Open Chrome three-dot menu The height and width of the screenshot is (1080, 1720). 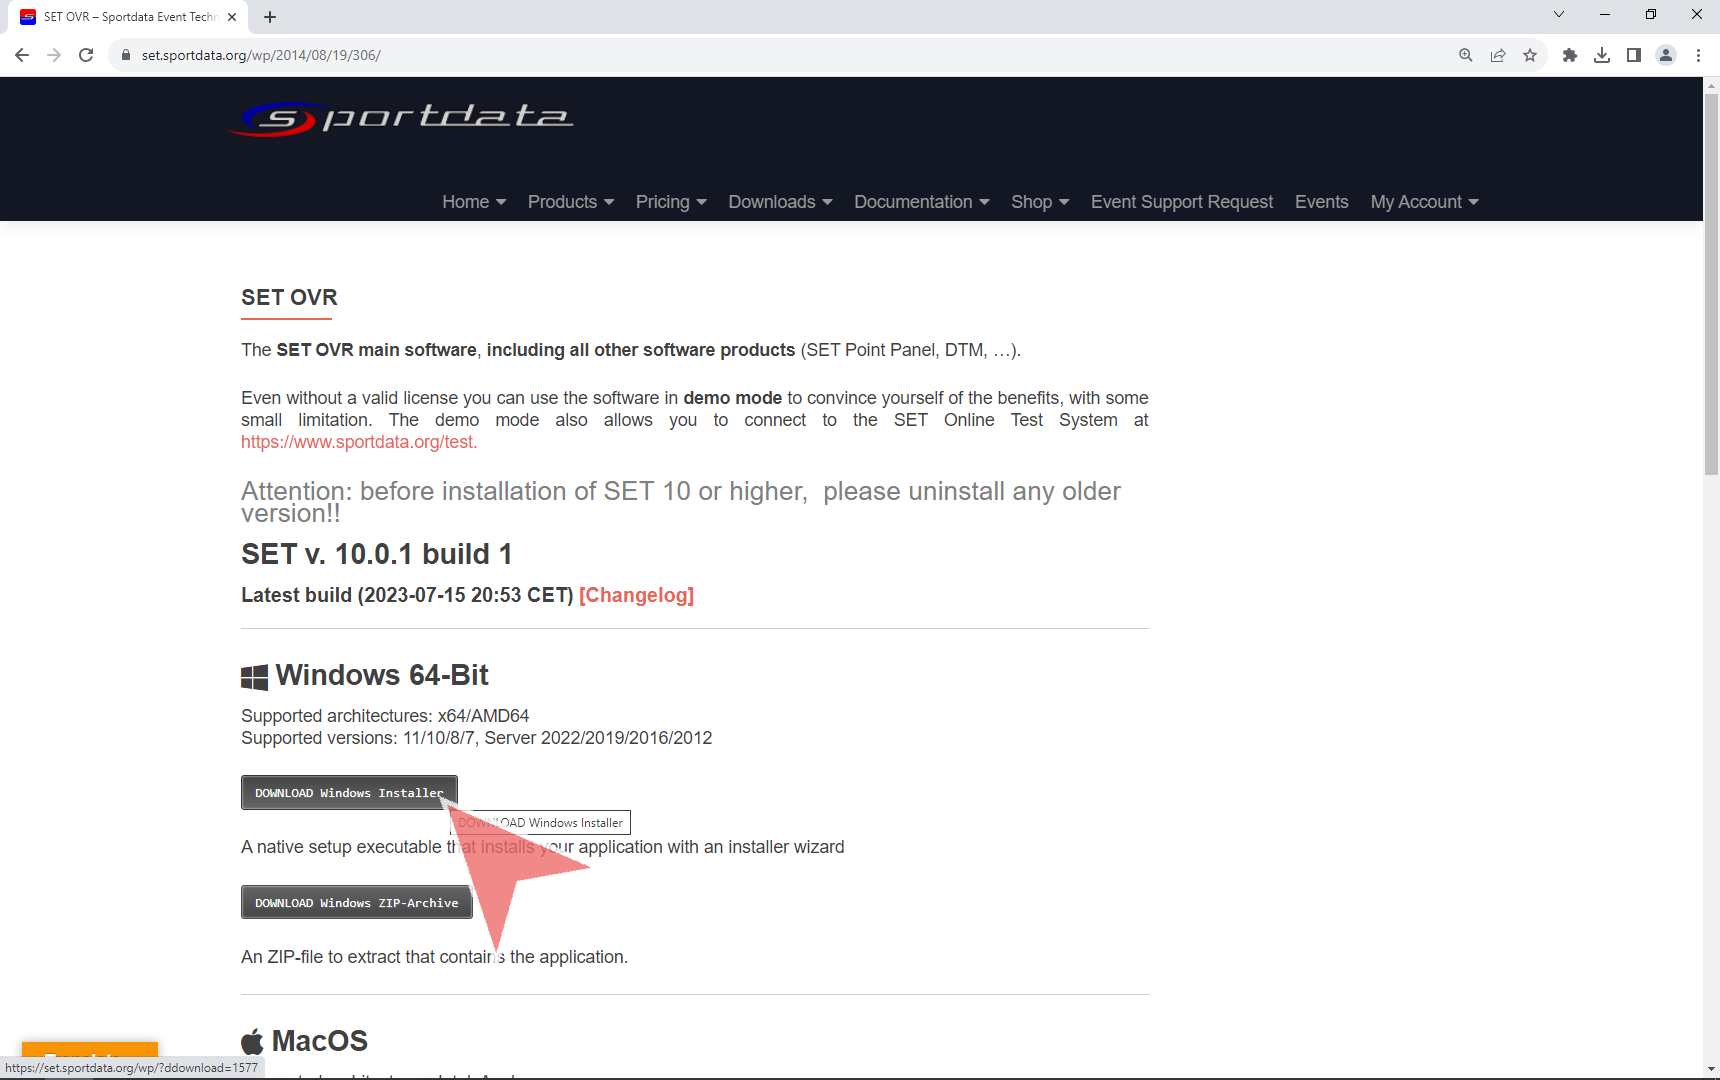1698,55
